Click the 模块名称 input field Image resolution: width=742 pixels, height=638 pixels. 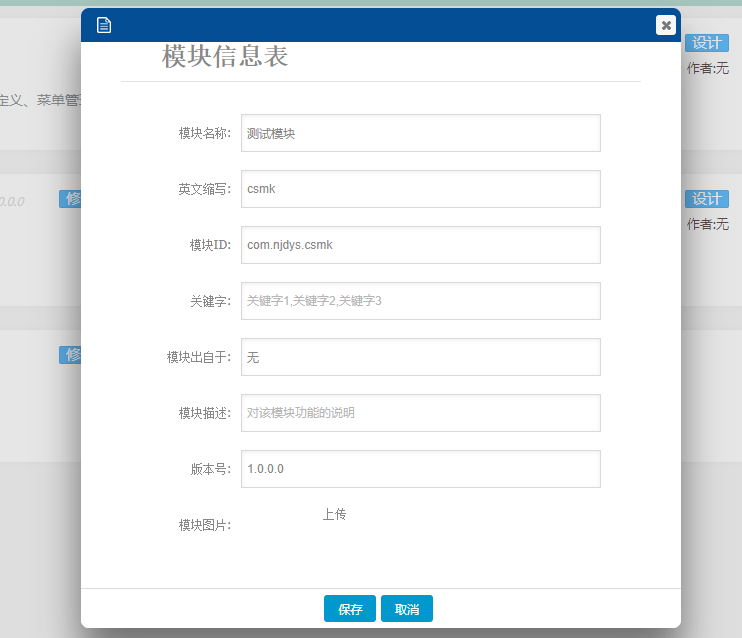pyautogui.click(x=420, y=133)
